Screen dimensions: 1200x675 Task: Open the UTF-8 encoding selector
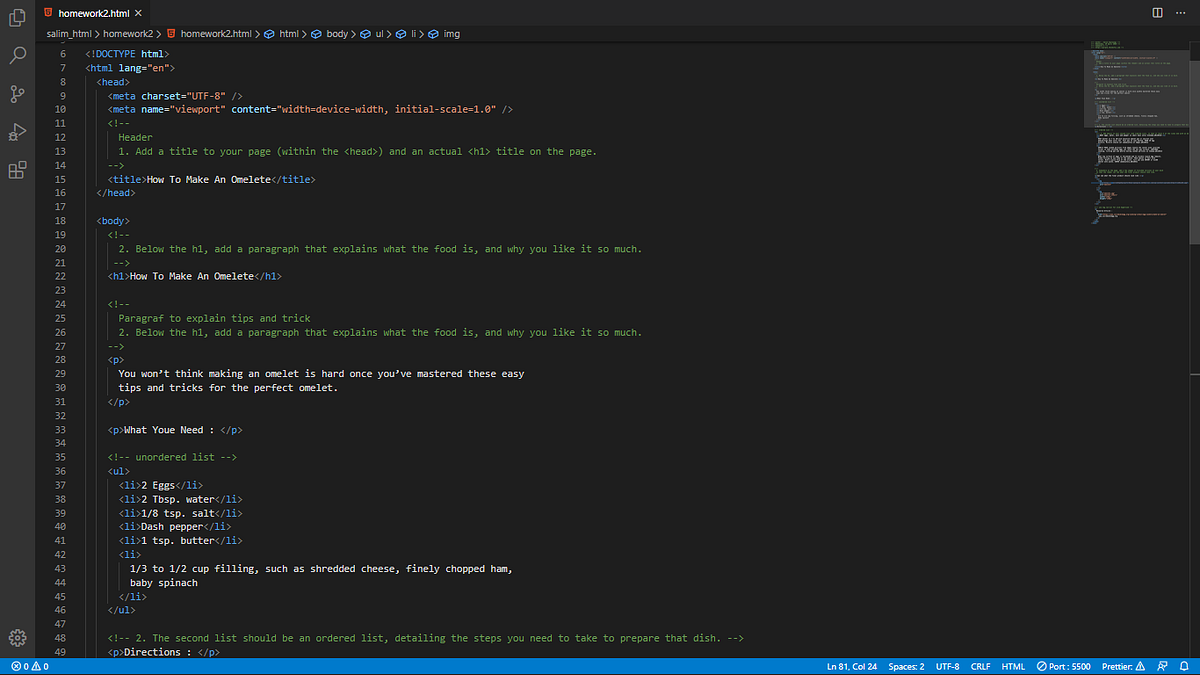click(x=947, y=666)
